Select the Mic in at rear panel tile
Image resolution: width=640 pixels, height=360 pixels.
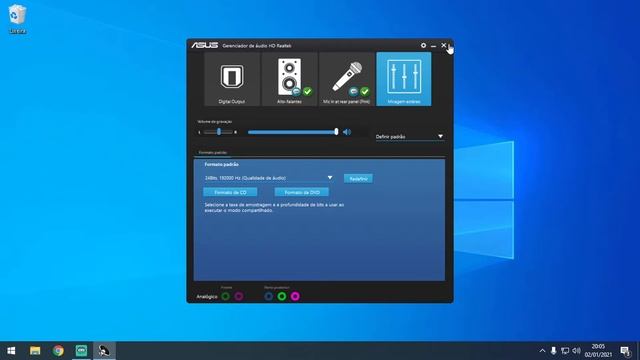pos(347,79)
